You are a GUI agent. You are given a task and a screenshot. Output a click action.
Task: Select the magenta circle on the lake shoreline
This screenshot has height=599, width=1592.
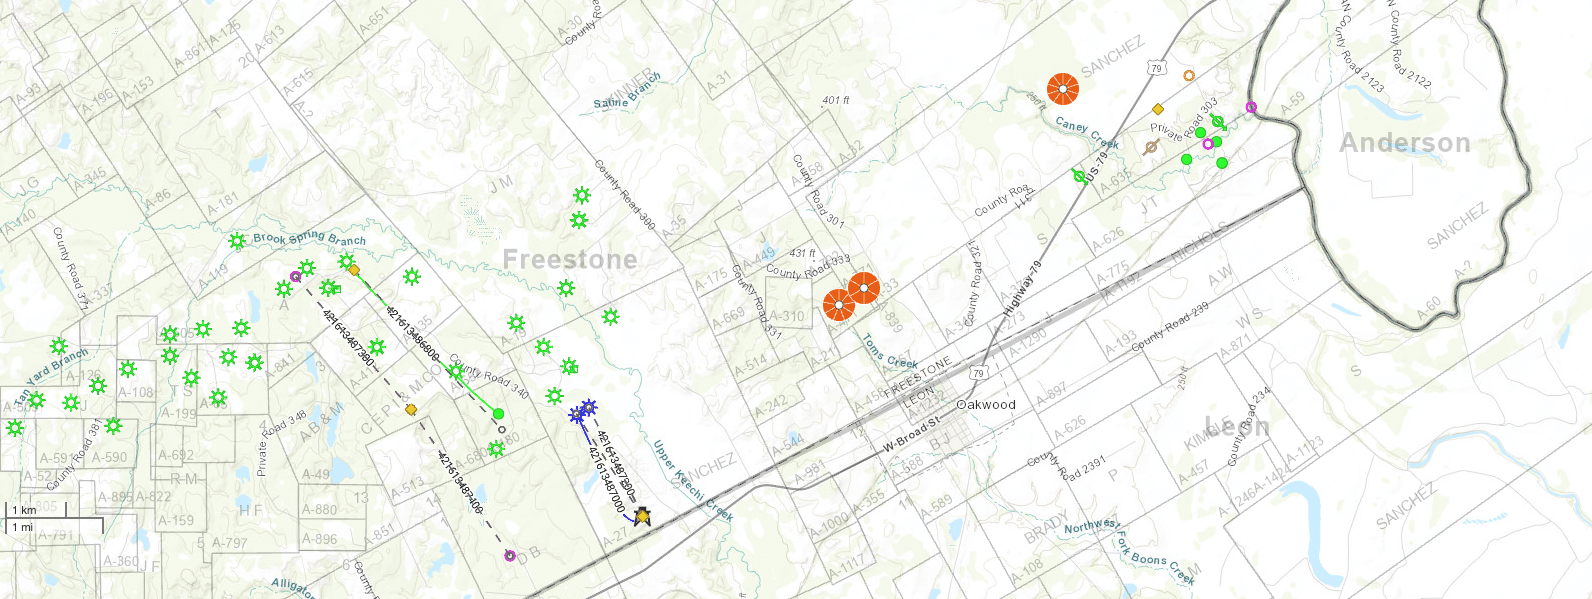point(1251,107)
